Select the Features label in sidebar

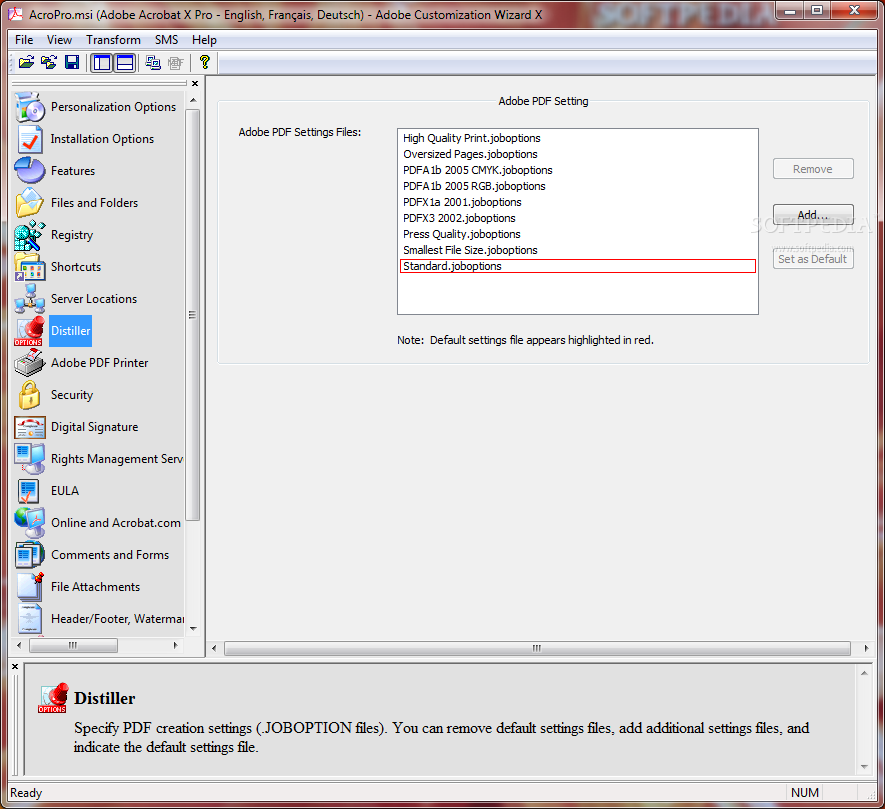click(x=73, y=170)
